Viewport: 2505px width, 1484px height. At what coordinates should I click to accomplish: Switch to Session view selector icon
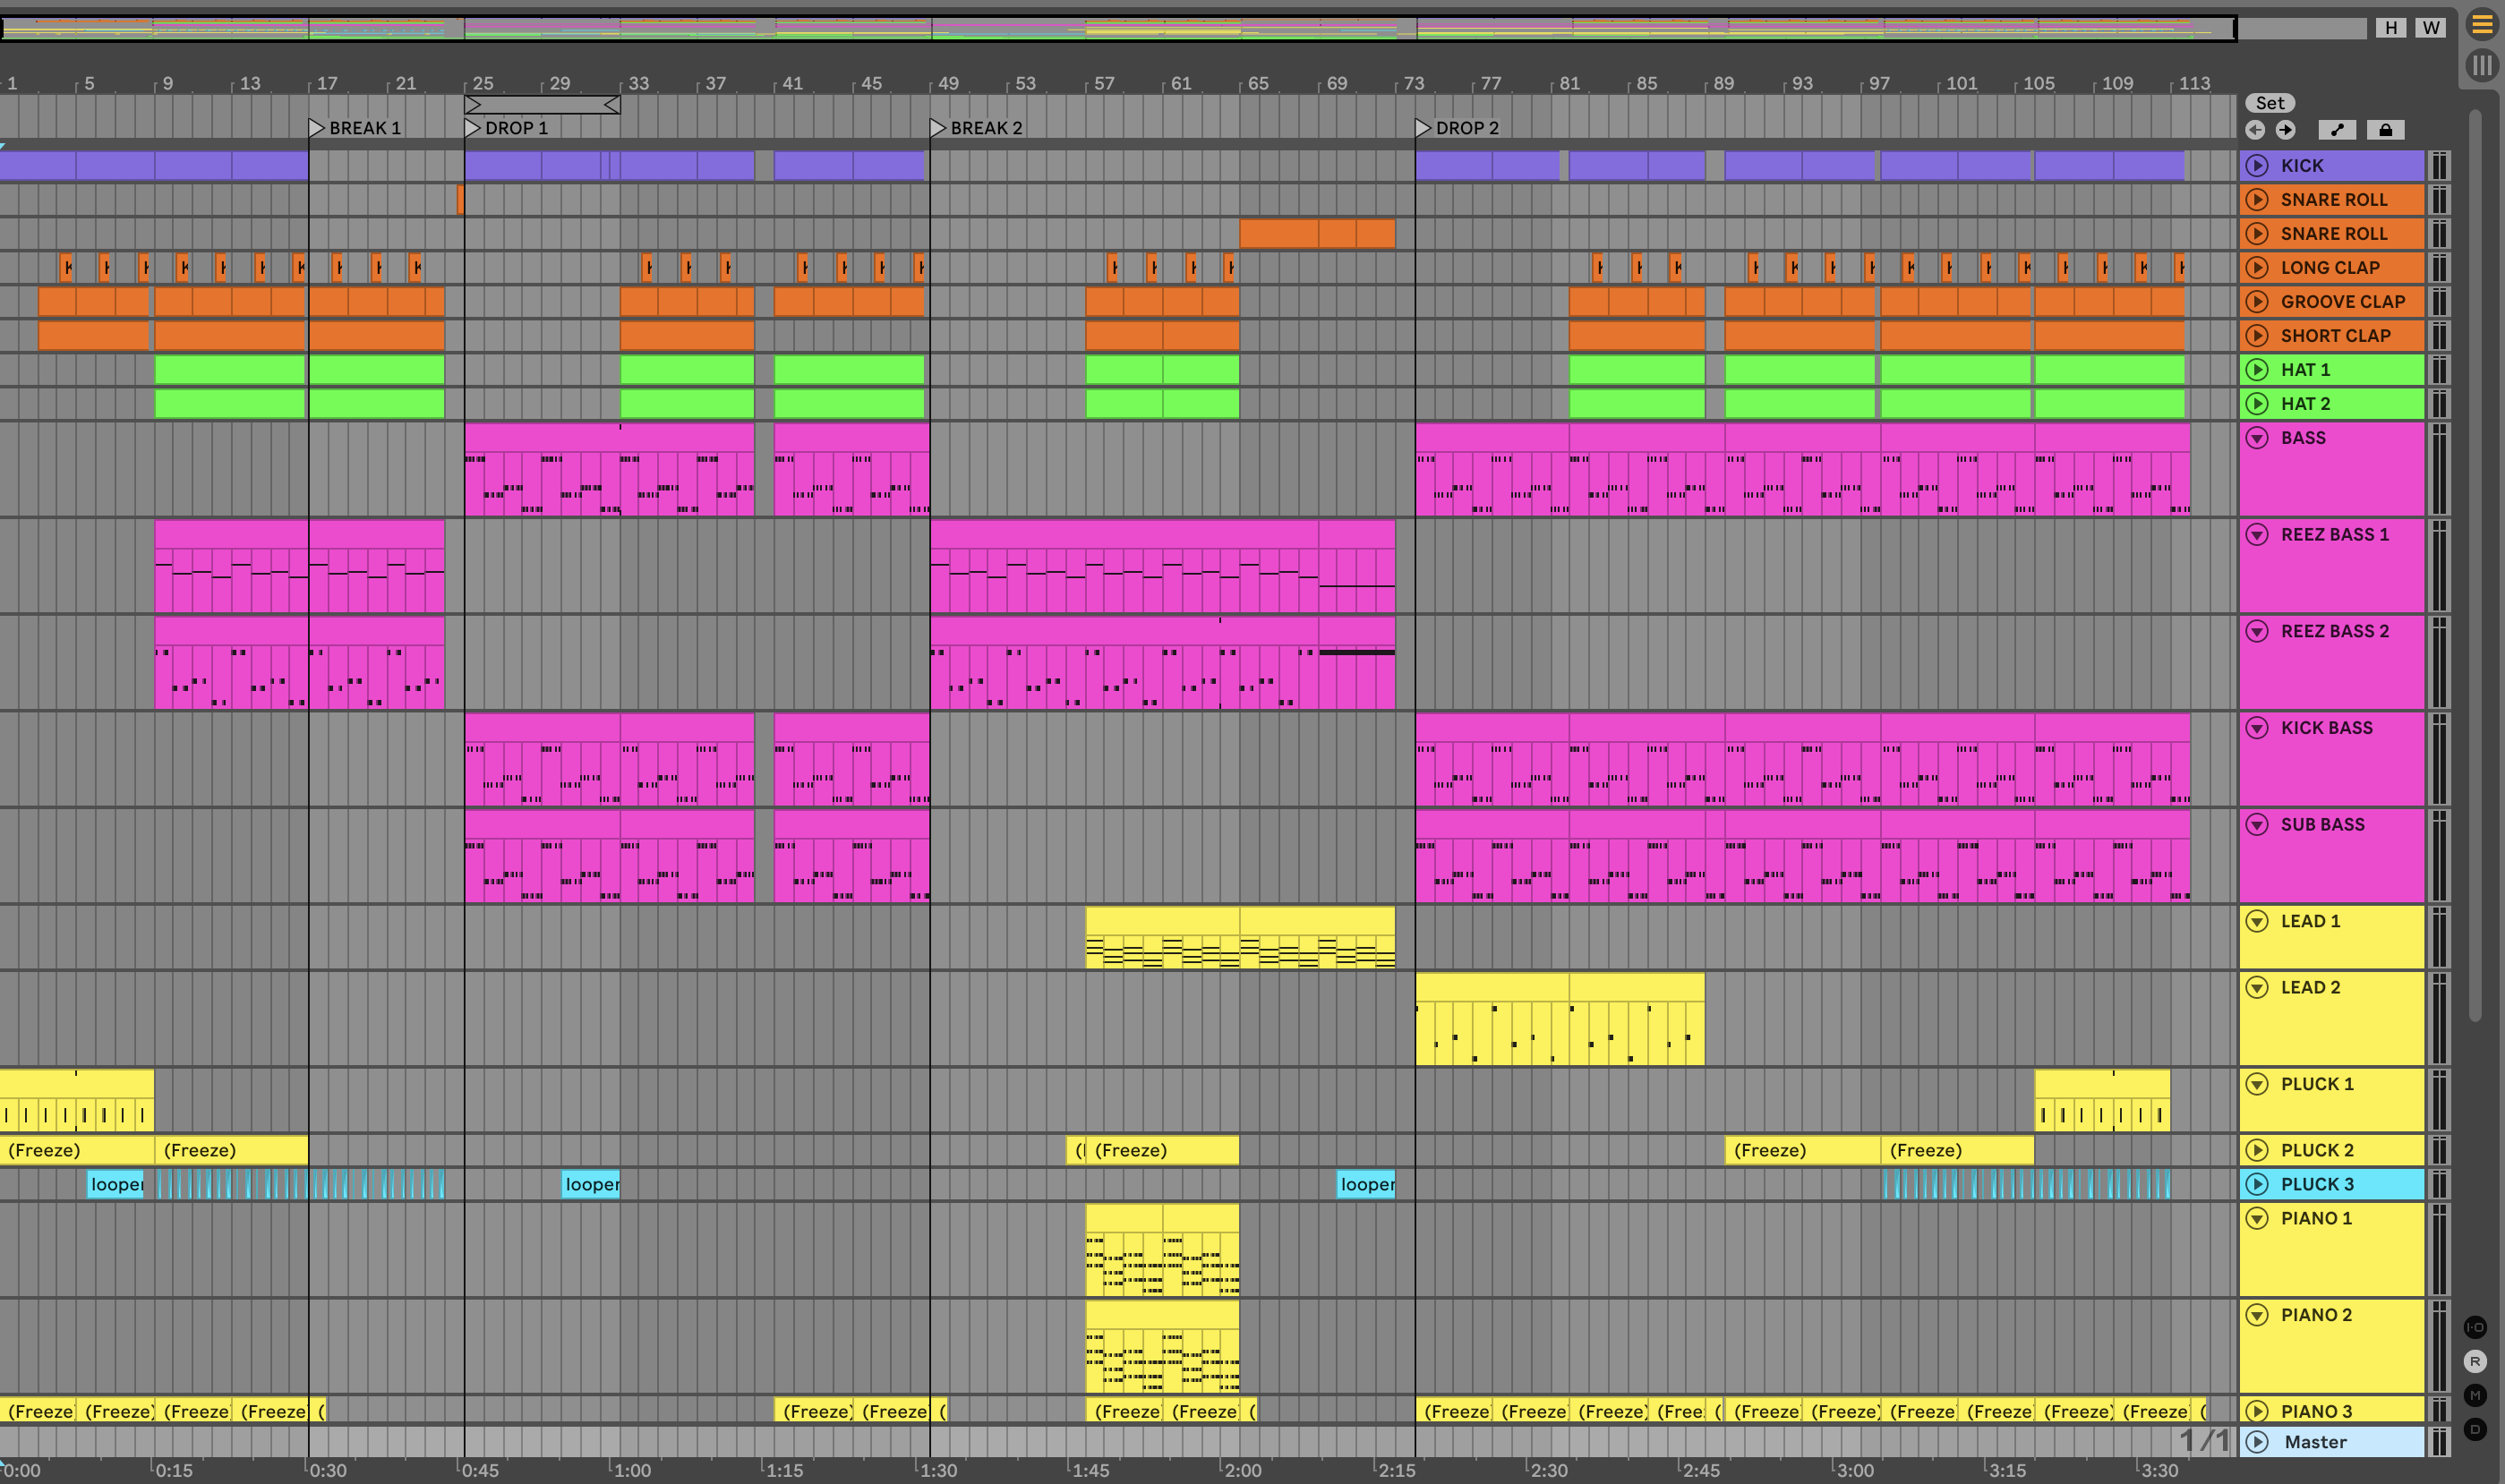2481,66
